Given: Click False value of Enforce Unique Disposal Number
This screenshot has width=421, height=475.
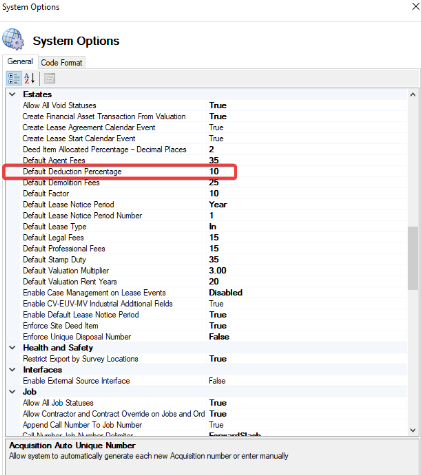Looking at the screenshot, I should tap(219, 336).
